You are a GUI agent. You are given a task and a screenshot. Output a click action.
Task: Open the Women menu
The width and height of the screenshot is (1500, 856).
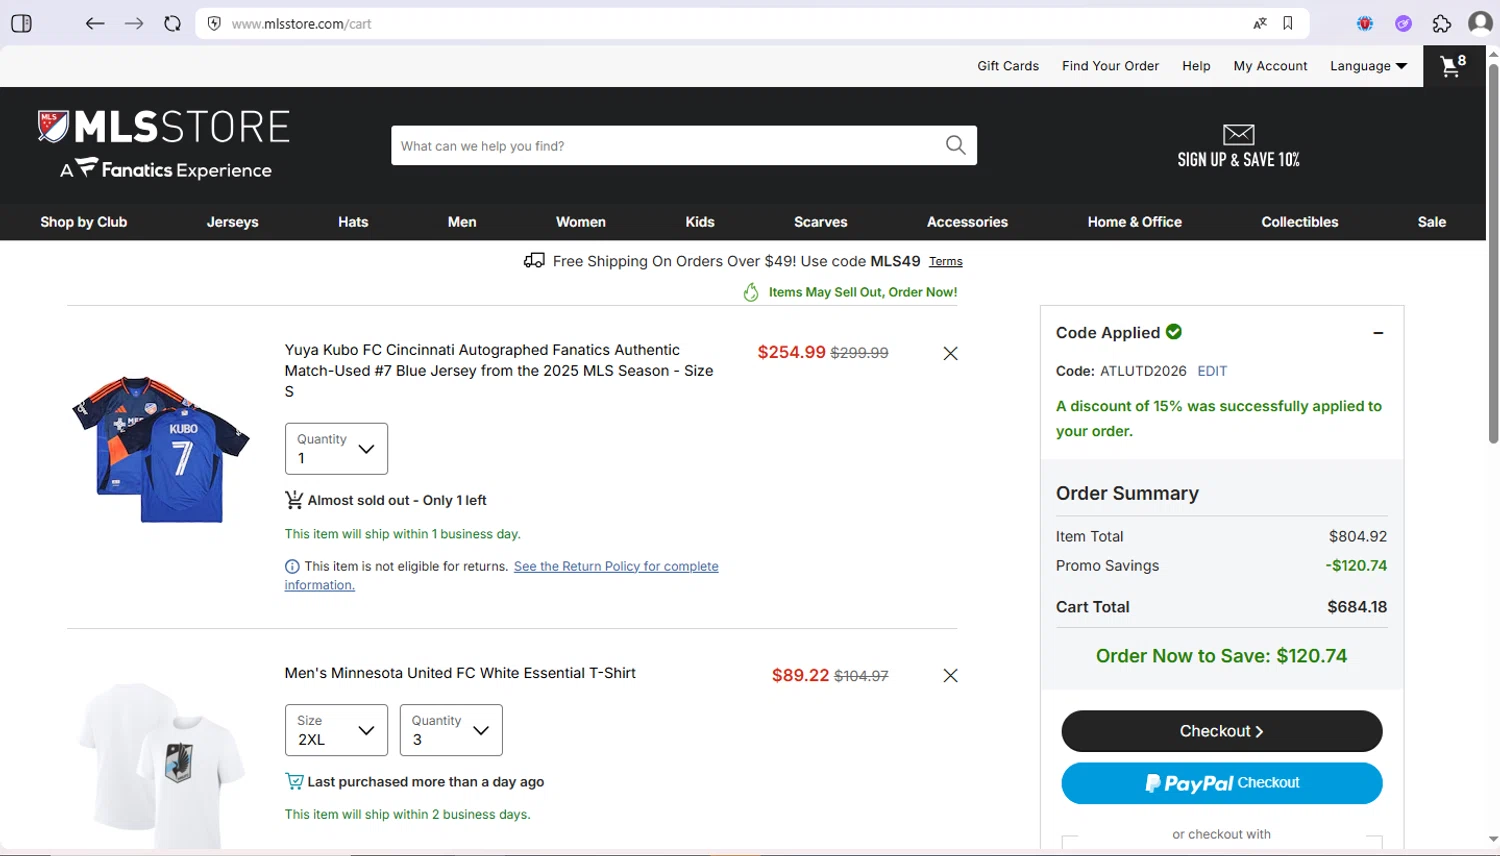(581, 222)
